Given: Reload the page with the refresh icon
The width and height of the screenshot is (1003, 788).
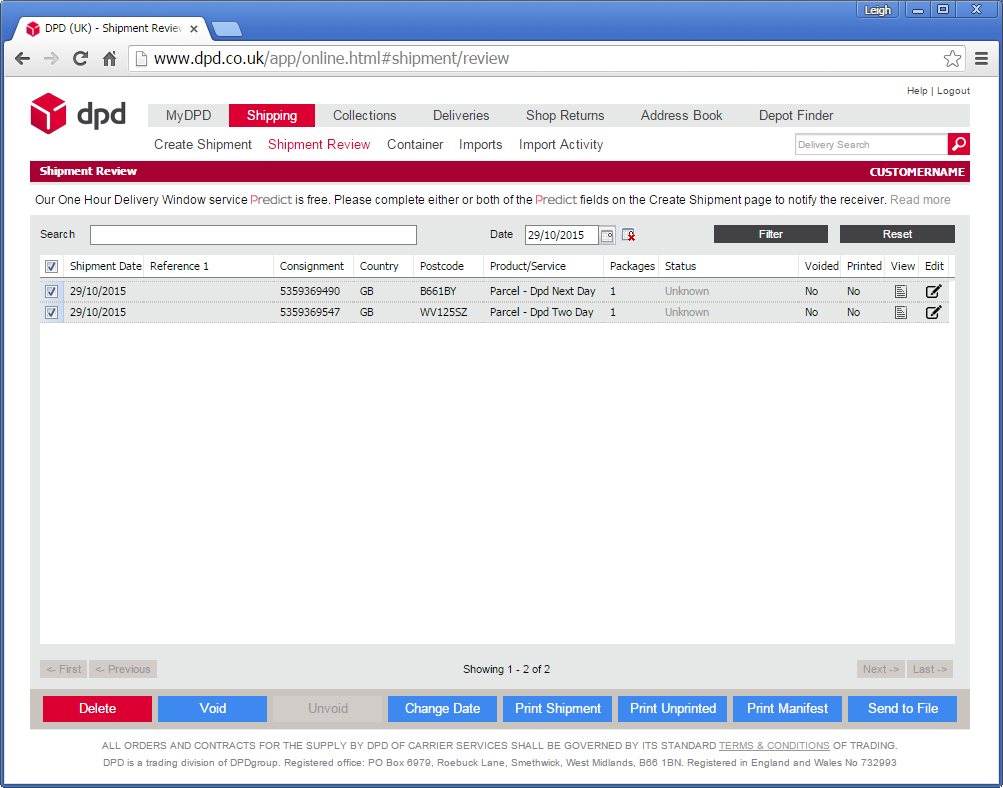Looking at the screenshot, I should (80, 59).
